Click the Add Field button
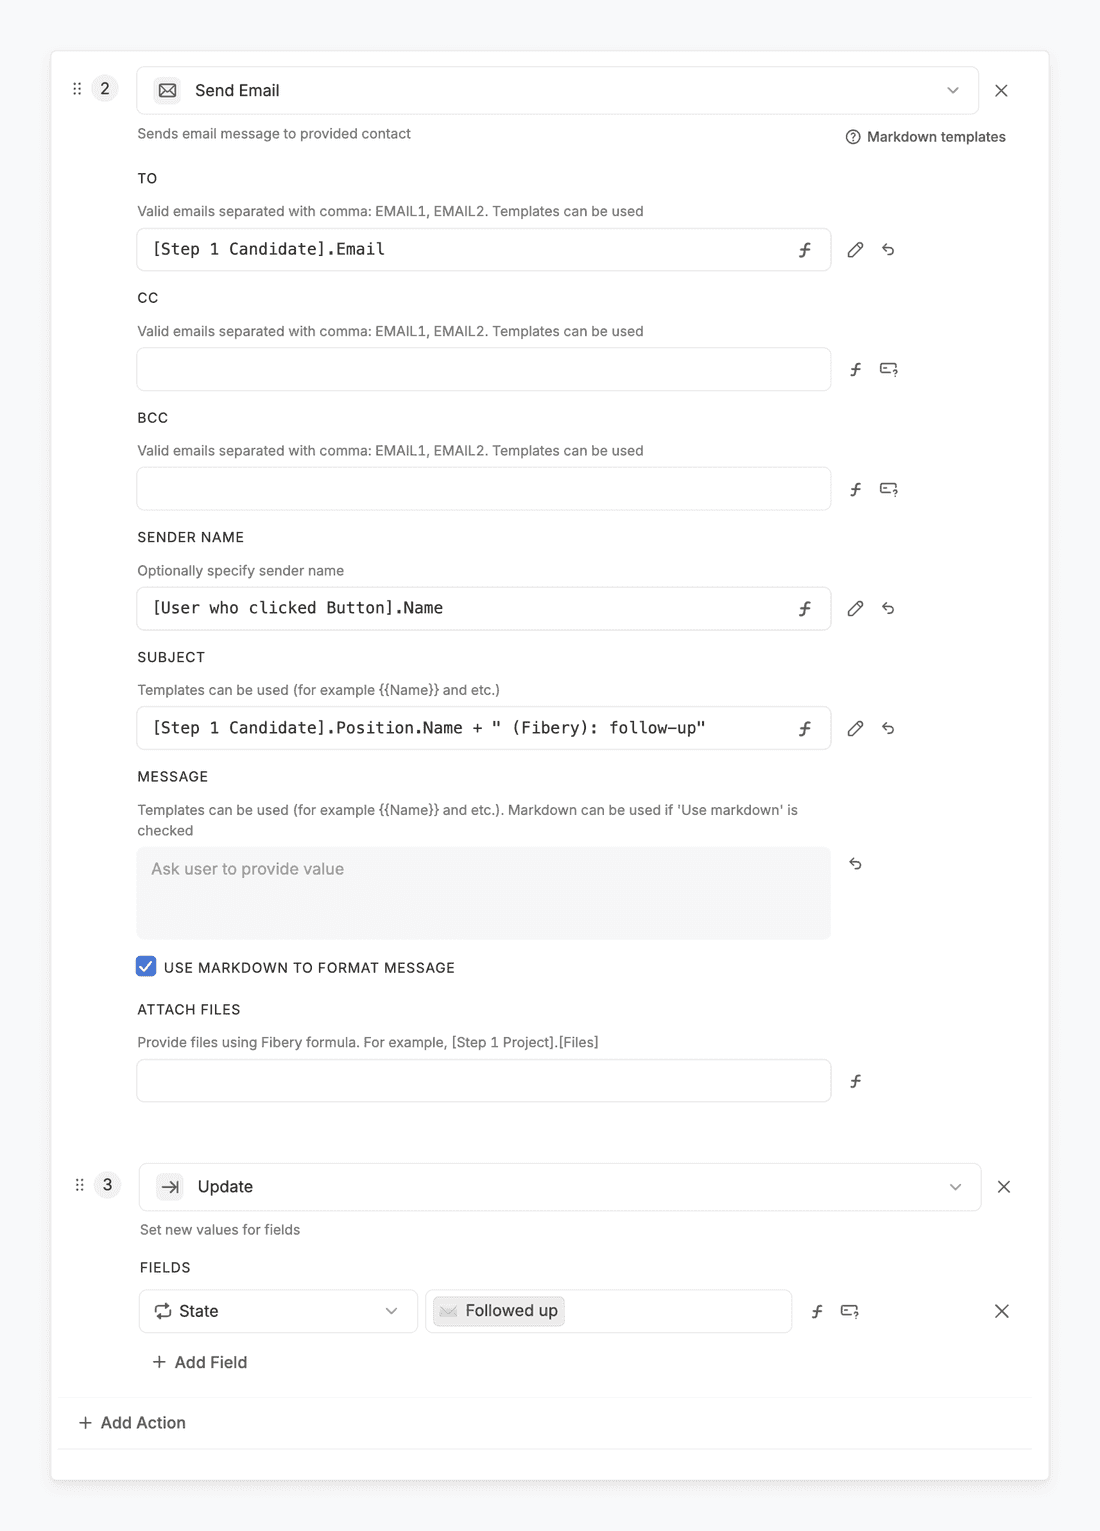 pyautogui.click(x=200, y=1362)
